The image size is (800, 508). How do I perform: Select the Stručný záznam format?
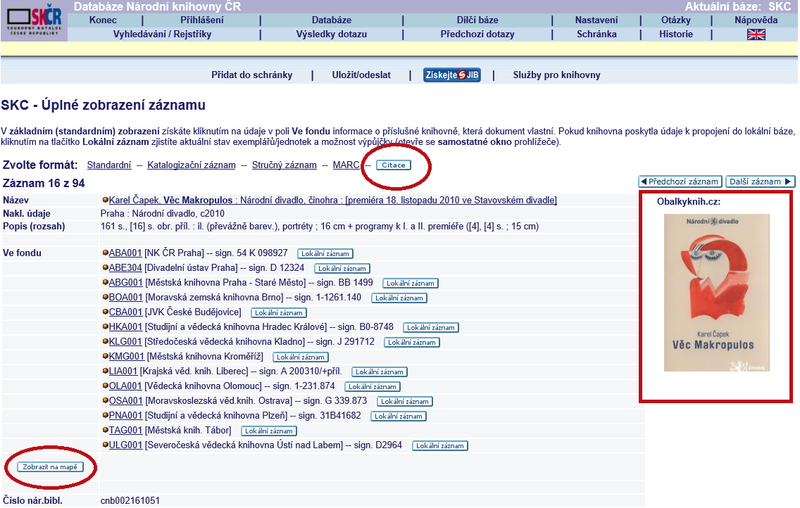(284, 165)
